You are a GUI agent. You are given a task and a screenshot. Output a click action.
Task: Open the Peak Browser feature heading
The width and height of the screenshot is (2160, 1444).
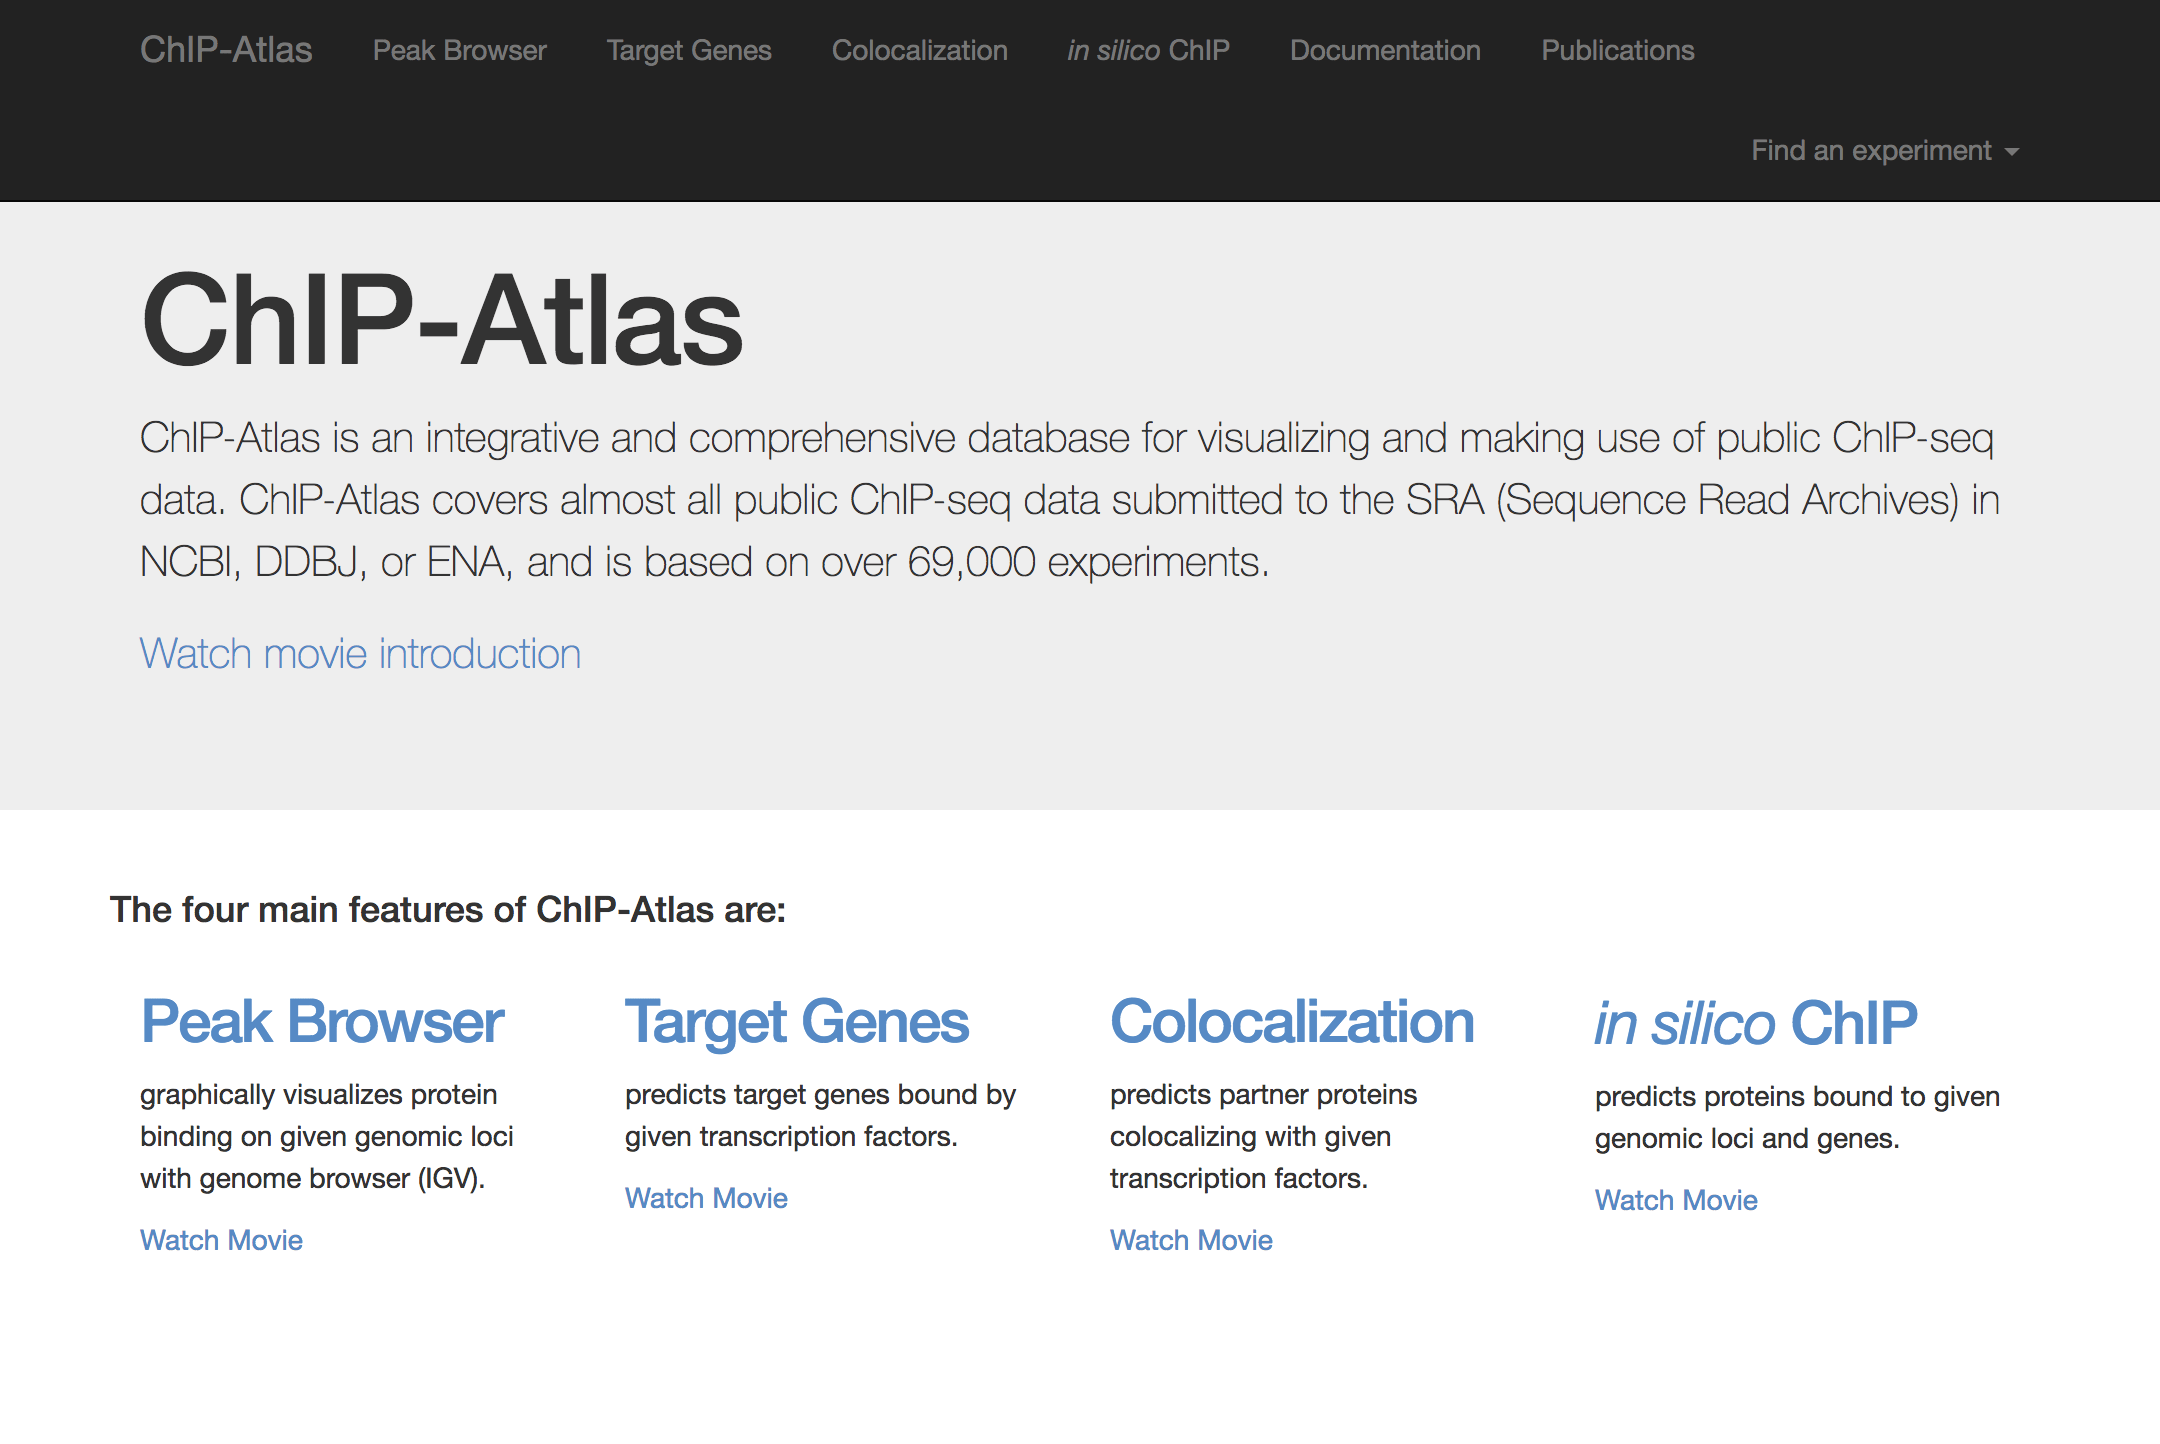[x=322, y=1022]
